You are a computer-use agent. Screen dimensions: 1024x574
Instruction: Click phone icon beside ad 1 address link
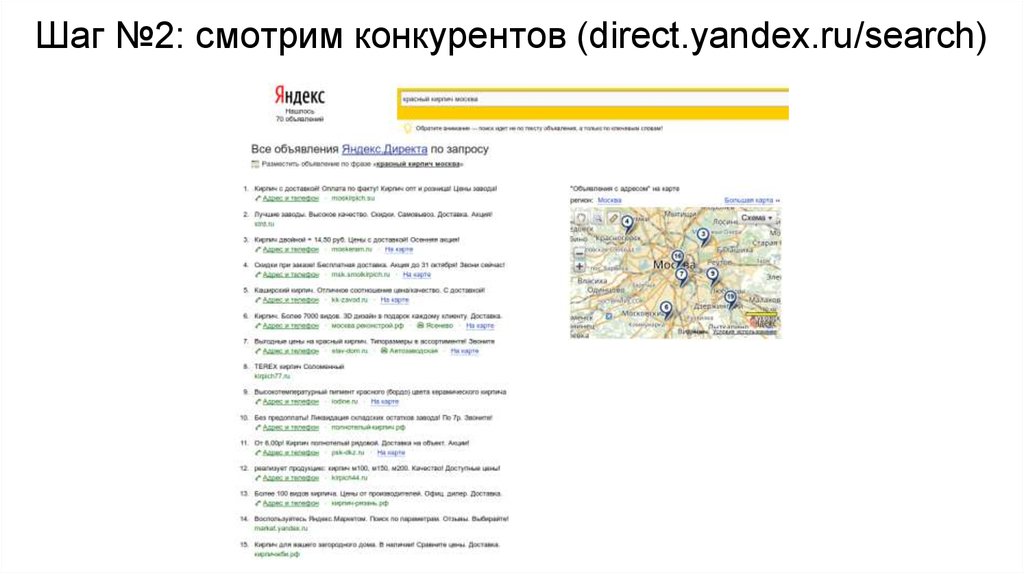pyautogui.click(x=257, y=199)
